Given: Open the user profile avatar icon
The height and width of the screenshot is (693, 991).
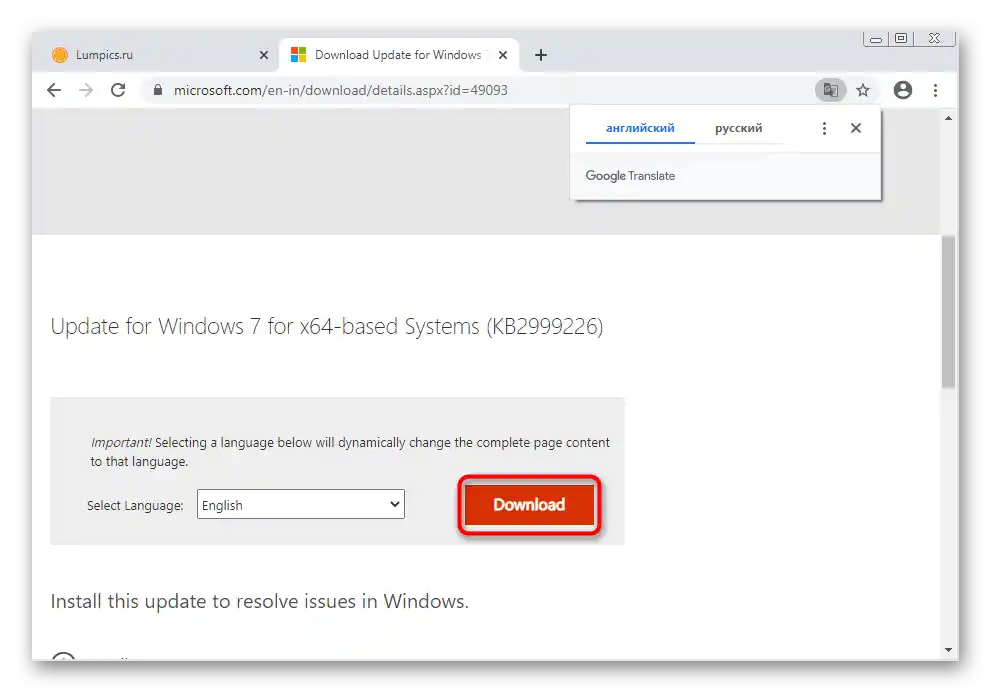Looking at the screenshot, I should (903, 90).
